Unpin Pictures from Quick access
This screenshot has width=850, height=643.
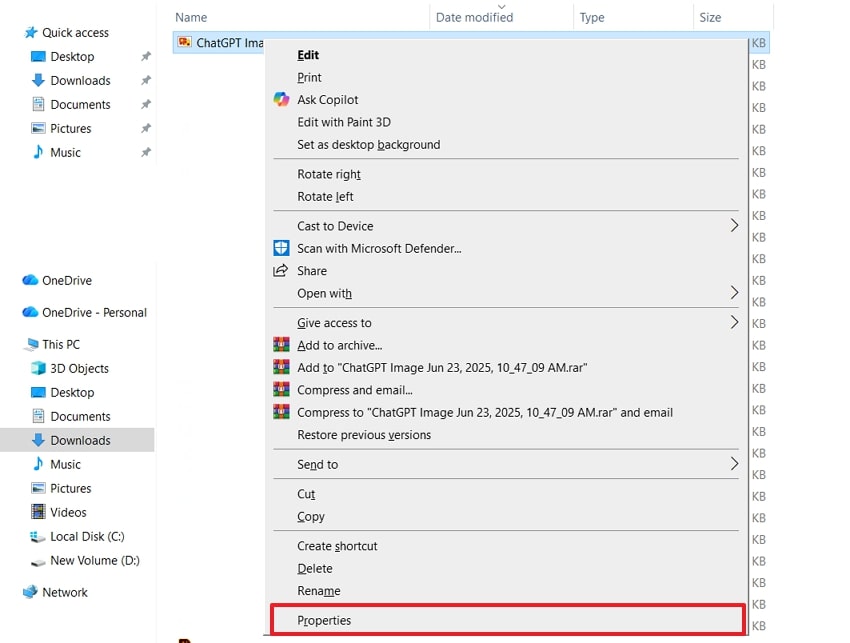145,128
